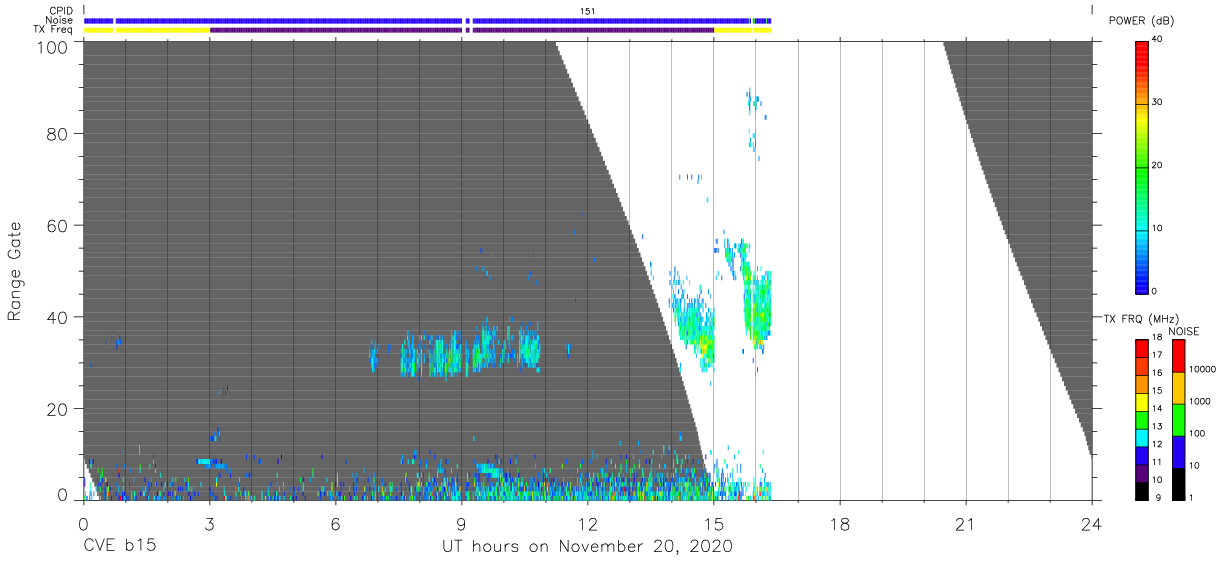Screen dimensions: 1228x567
Task: Click the 10000 label in NOISE legend
Action: pyautogui.click(x=1204, y=369)
